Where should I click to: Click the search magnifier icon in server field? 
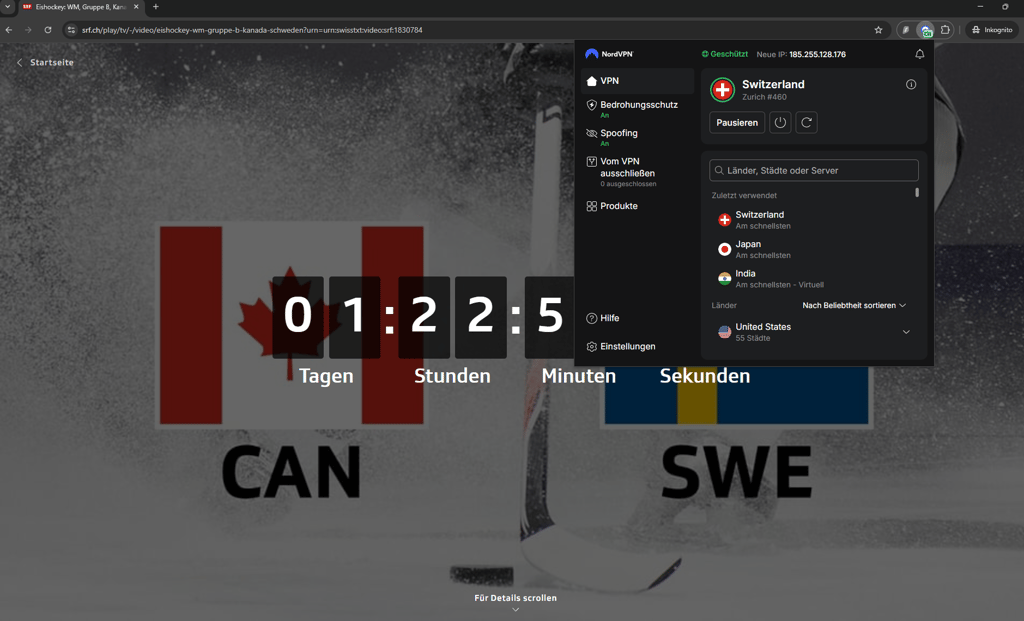[719, 170]
